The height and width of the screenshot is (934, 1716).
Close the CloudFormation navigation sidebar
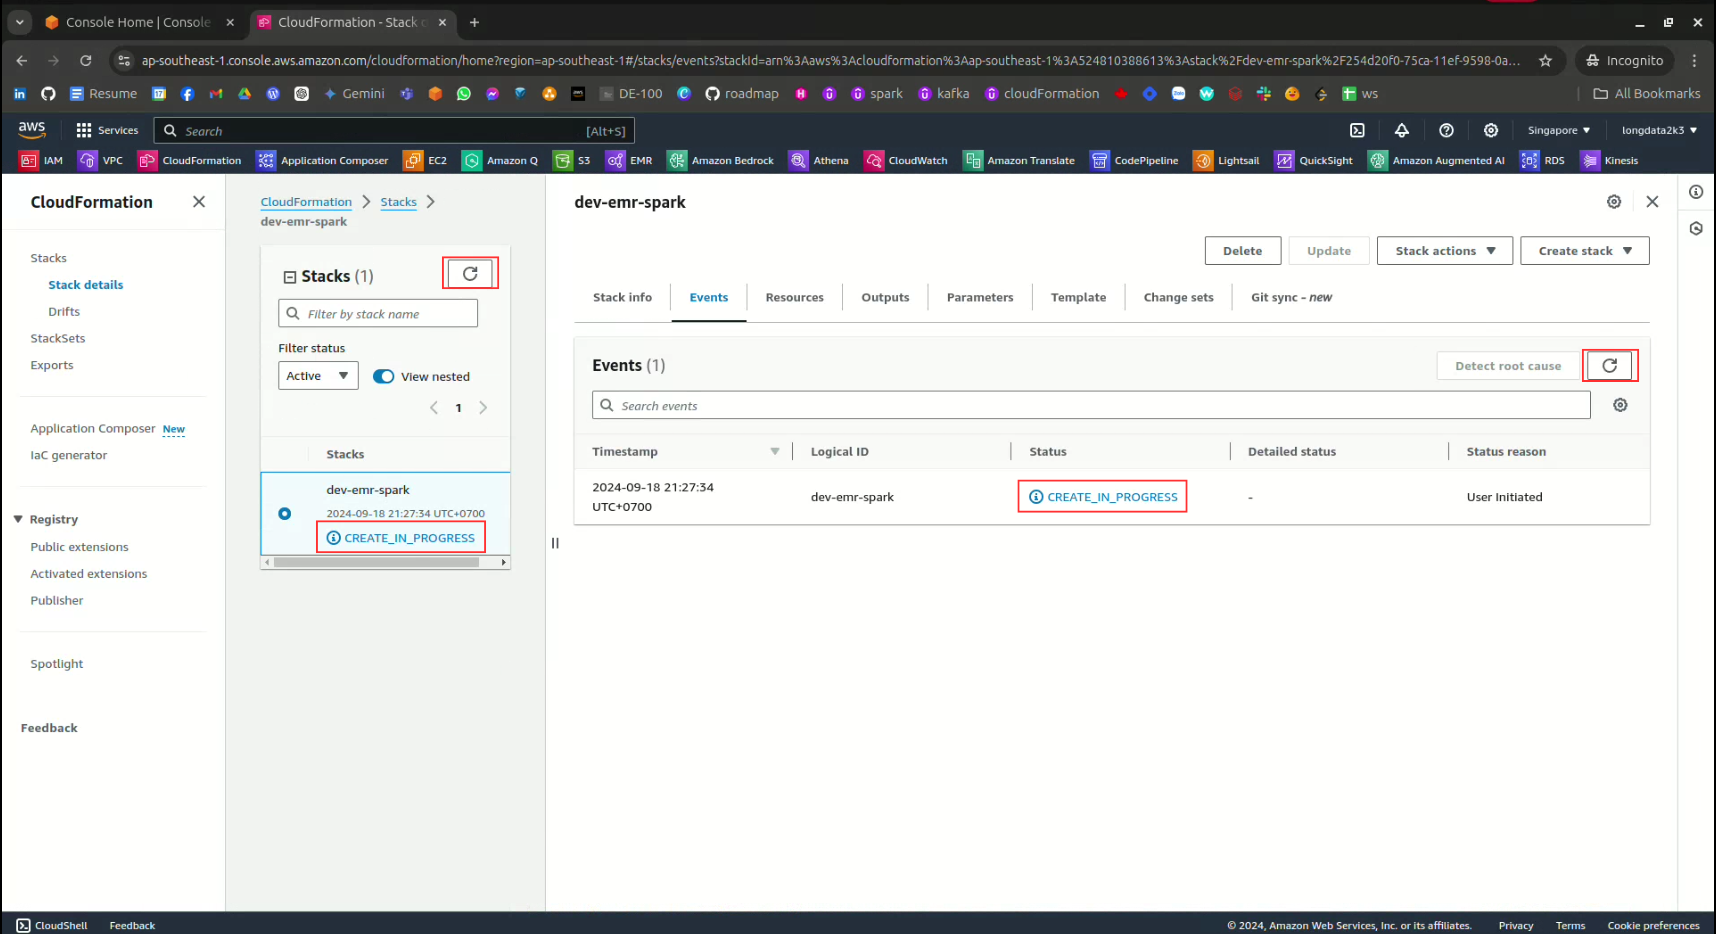point(199,202)
